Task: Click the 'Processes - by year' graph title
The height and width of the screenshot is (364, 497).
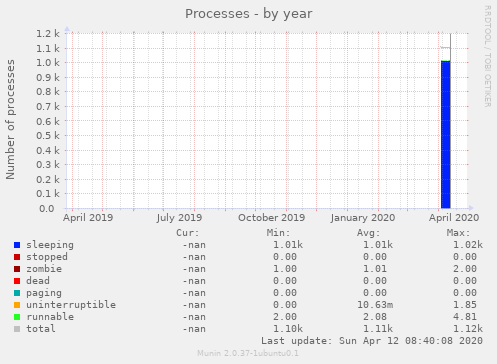Action: (x=249, y=14)
